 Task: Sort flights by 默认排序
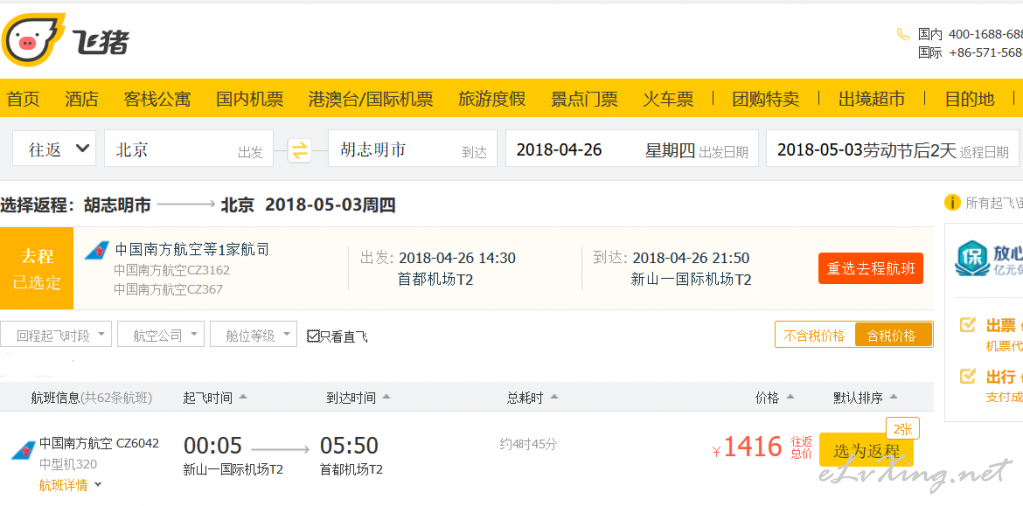coord(865,397)
